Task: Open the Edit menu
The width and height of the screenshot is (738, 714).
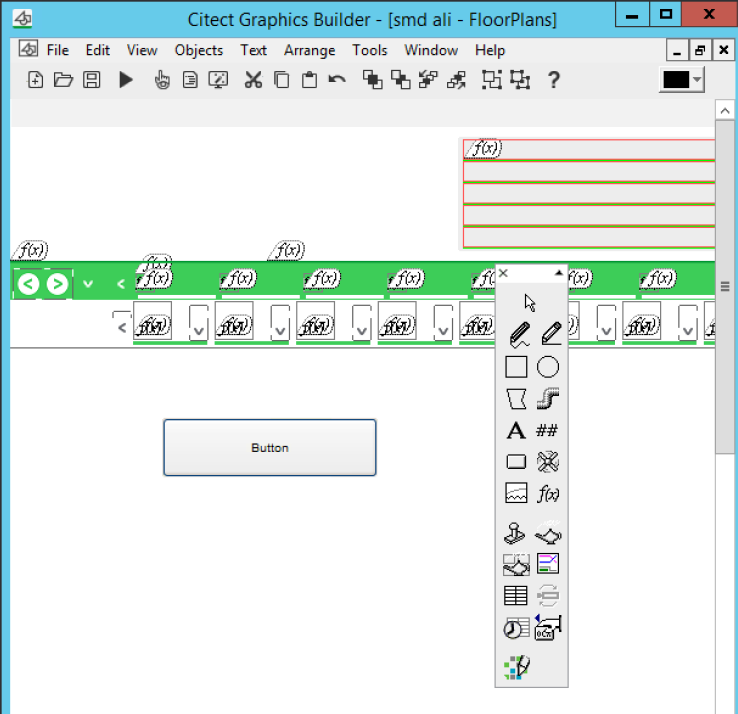Action: [97, 50]
